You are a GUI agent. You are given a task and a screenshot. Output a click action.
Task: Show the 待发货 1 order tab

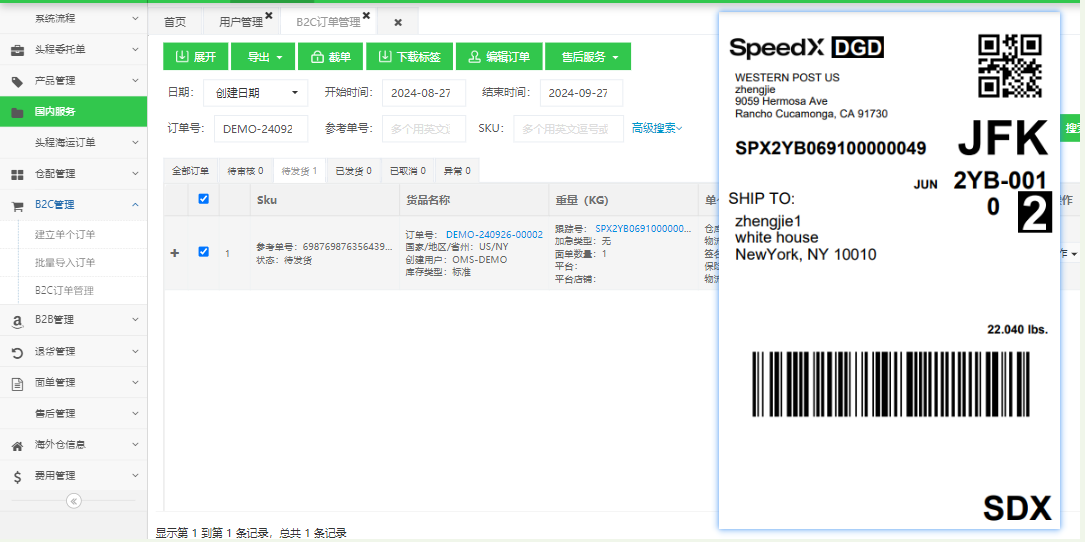(300, 170)
